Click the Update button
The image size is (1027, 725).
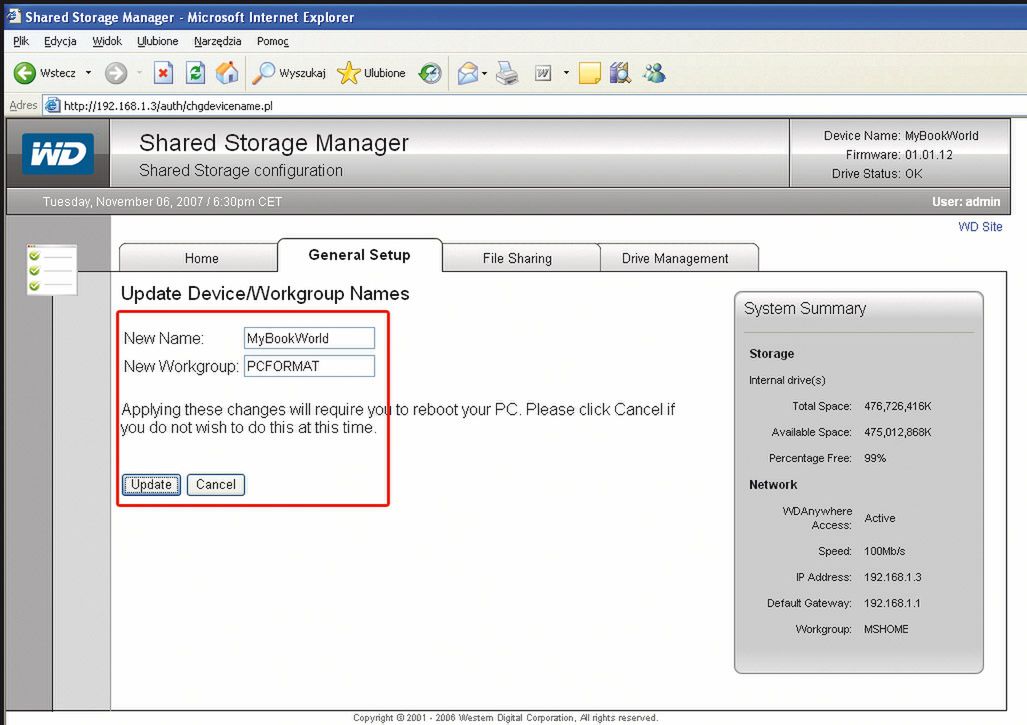pyautogui.click(x=151, y=485)
